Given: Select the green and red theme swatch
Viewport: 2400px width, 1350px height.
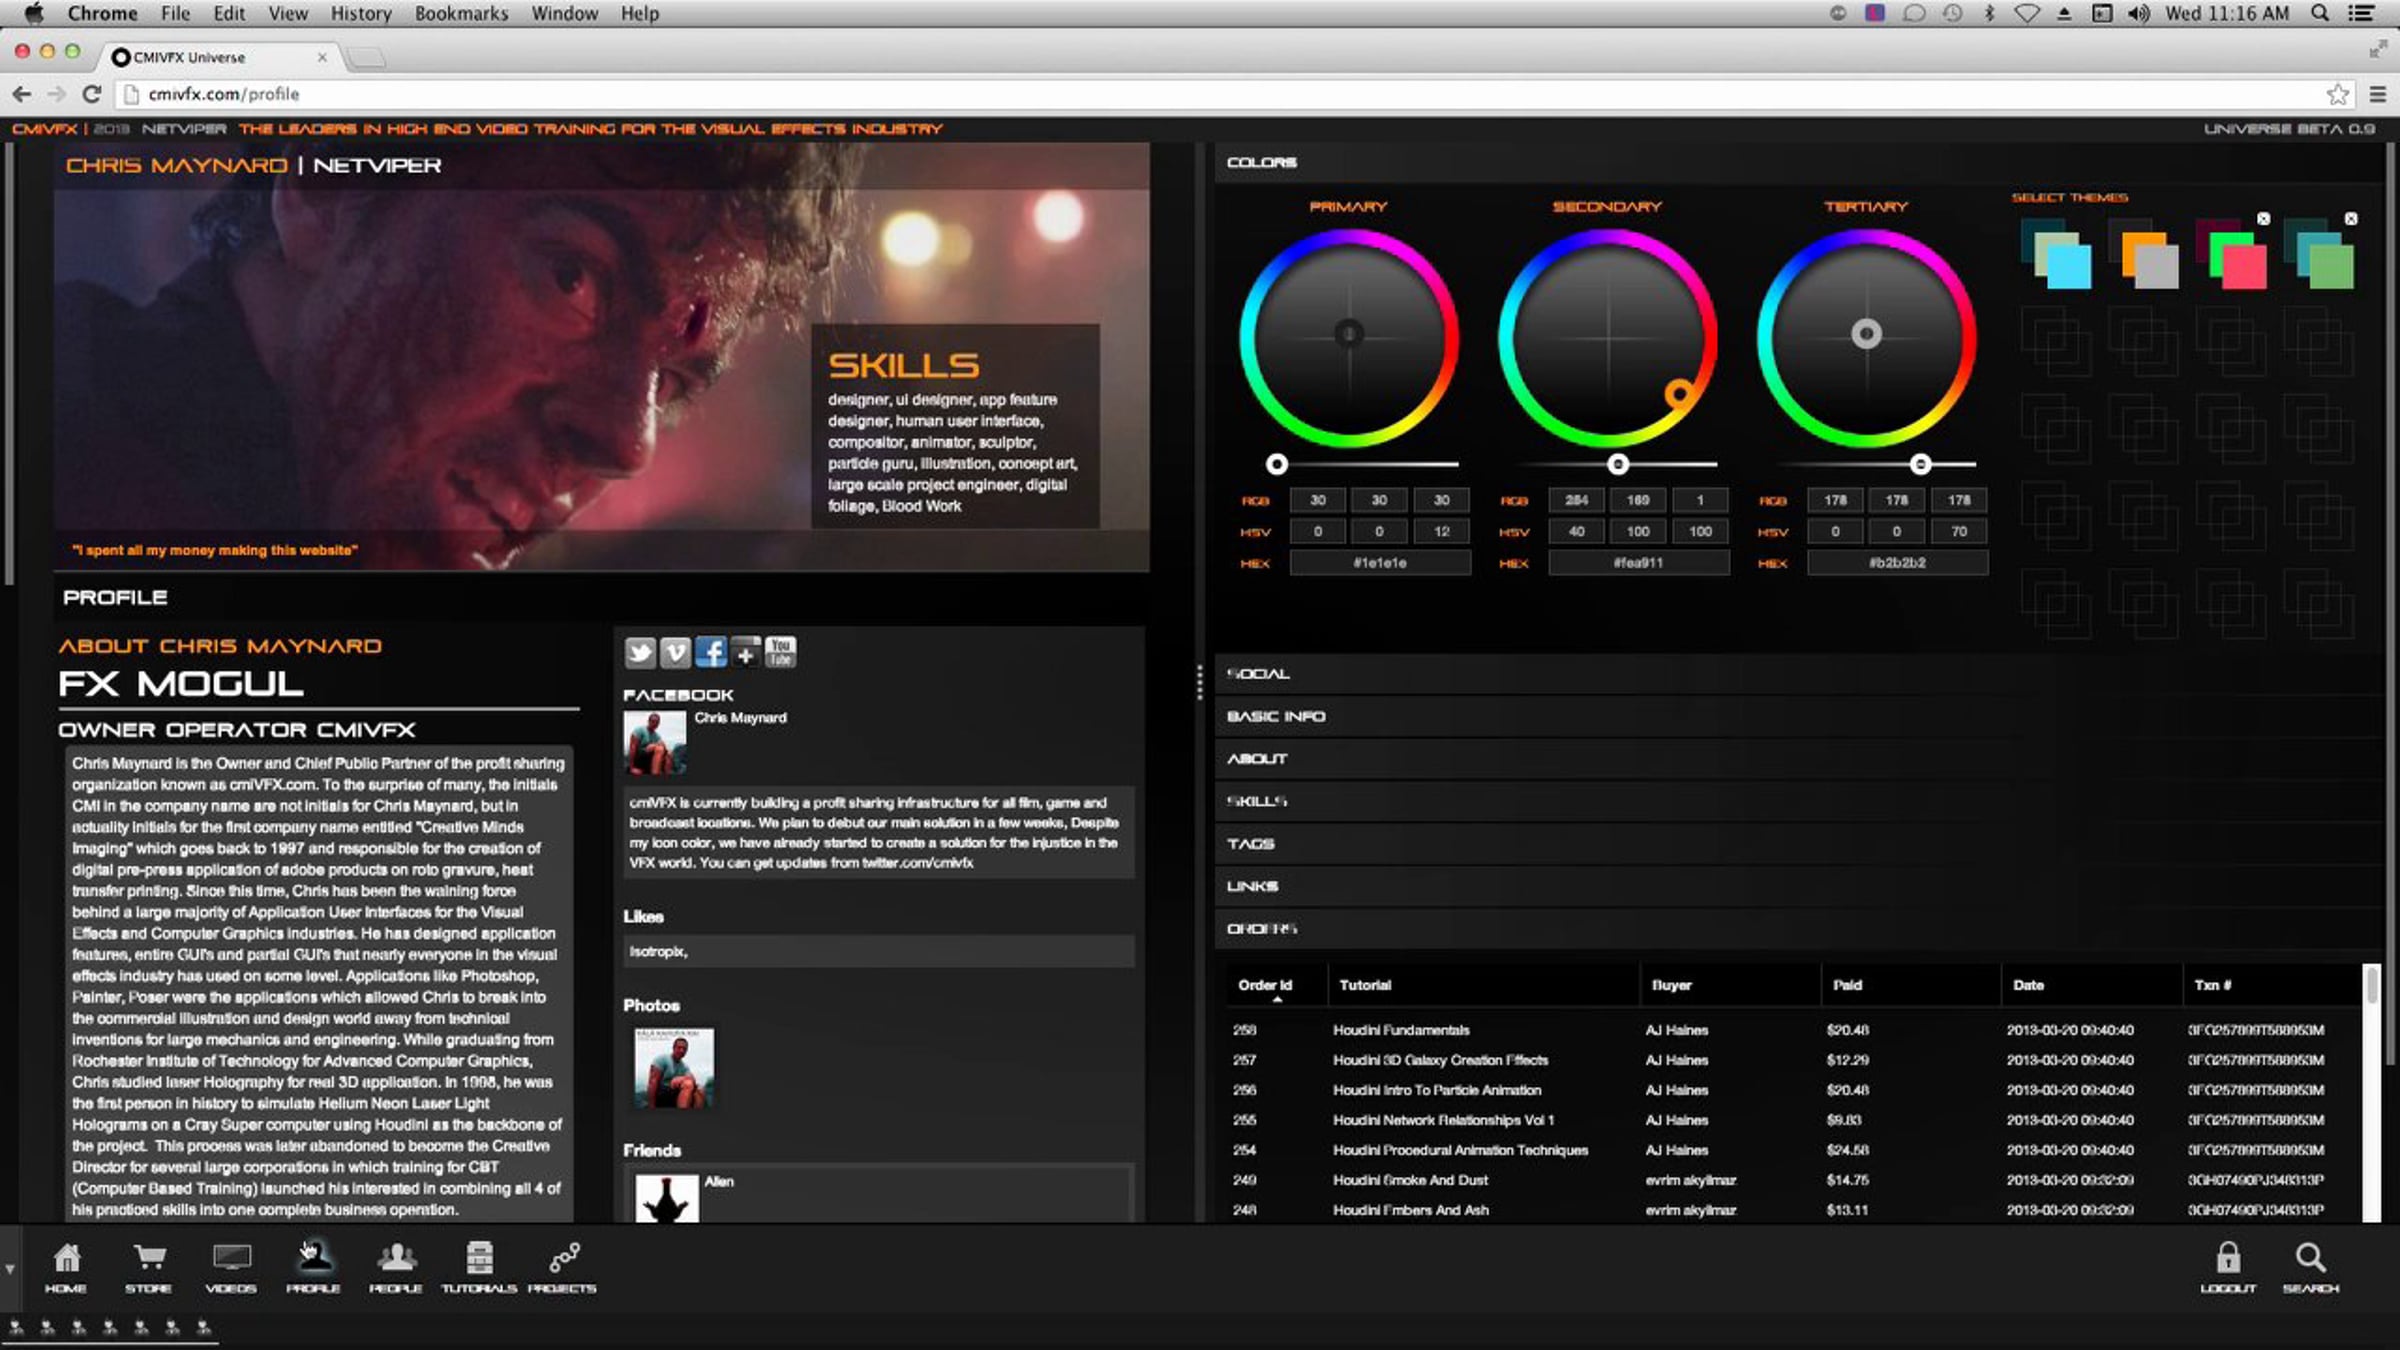Looking at the screenshot, I should click(x=2232, y=255).
